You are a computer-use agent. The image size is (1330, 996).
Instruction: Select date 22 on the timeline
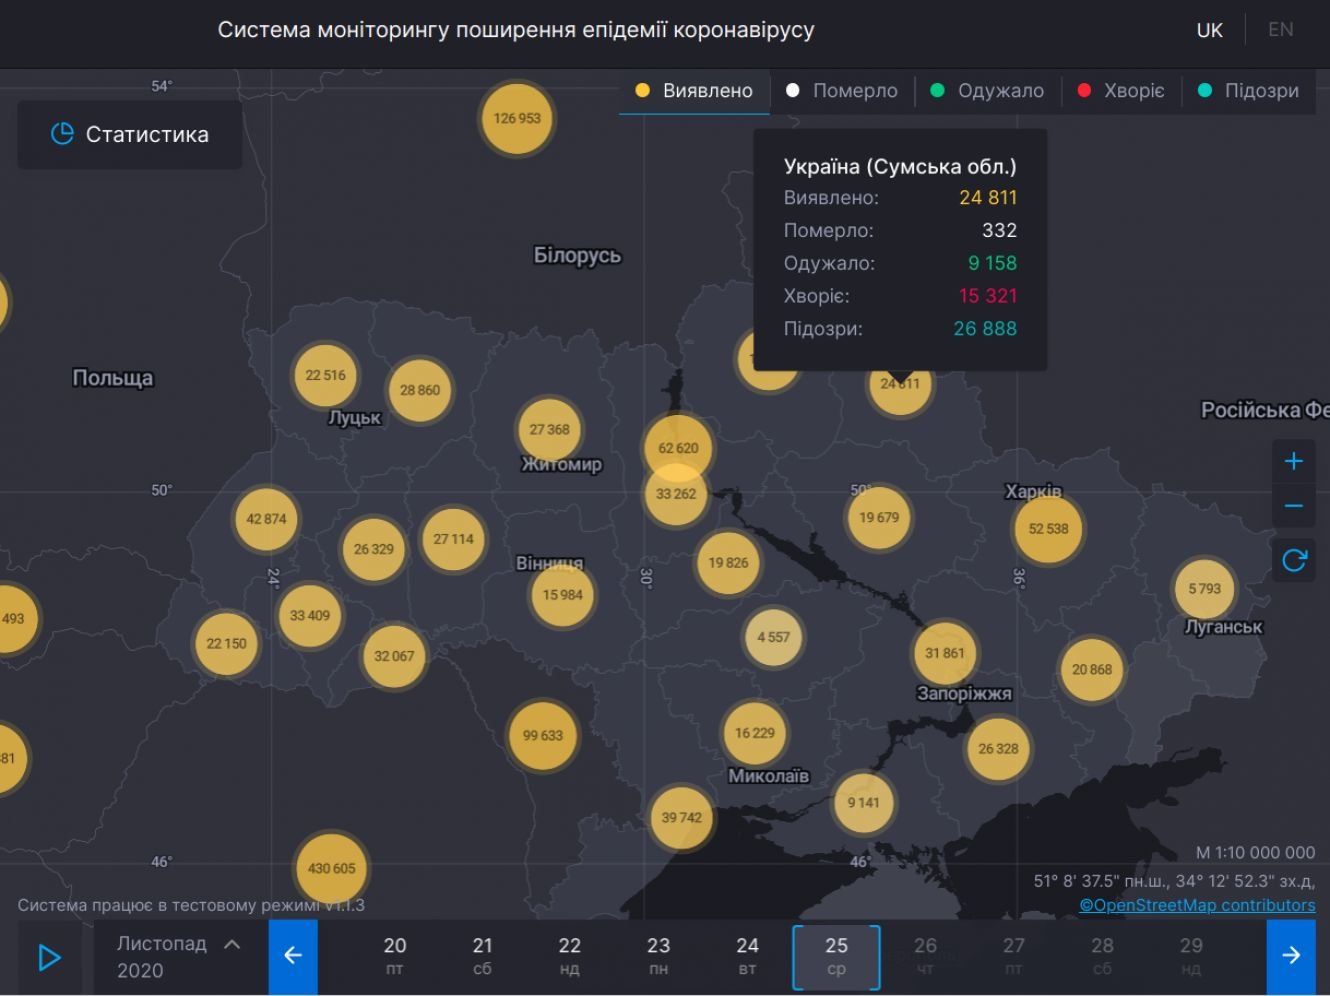569,956
